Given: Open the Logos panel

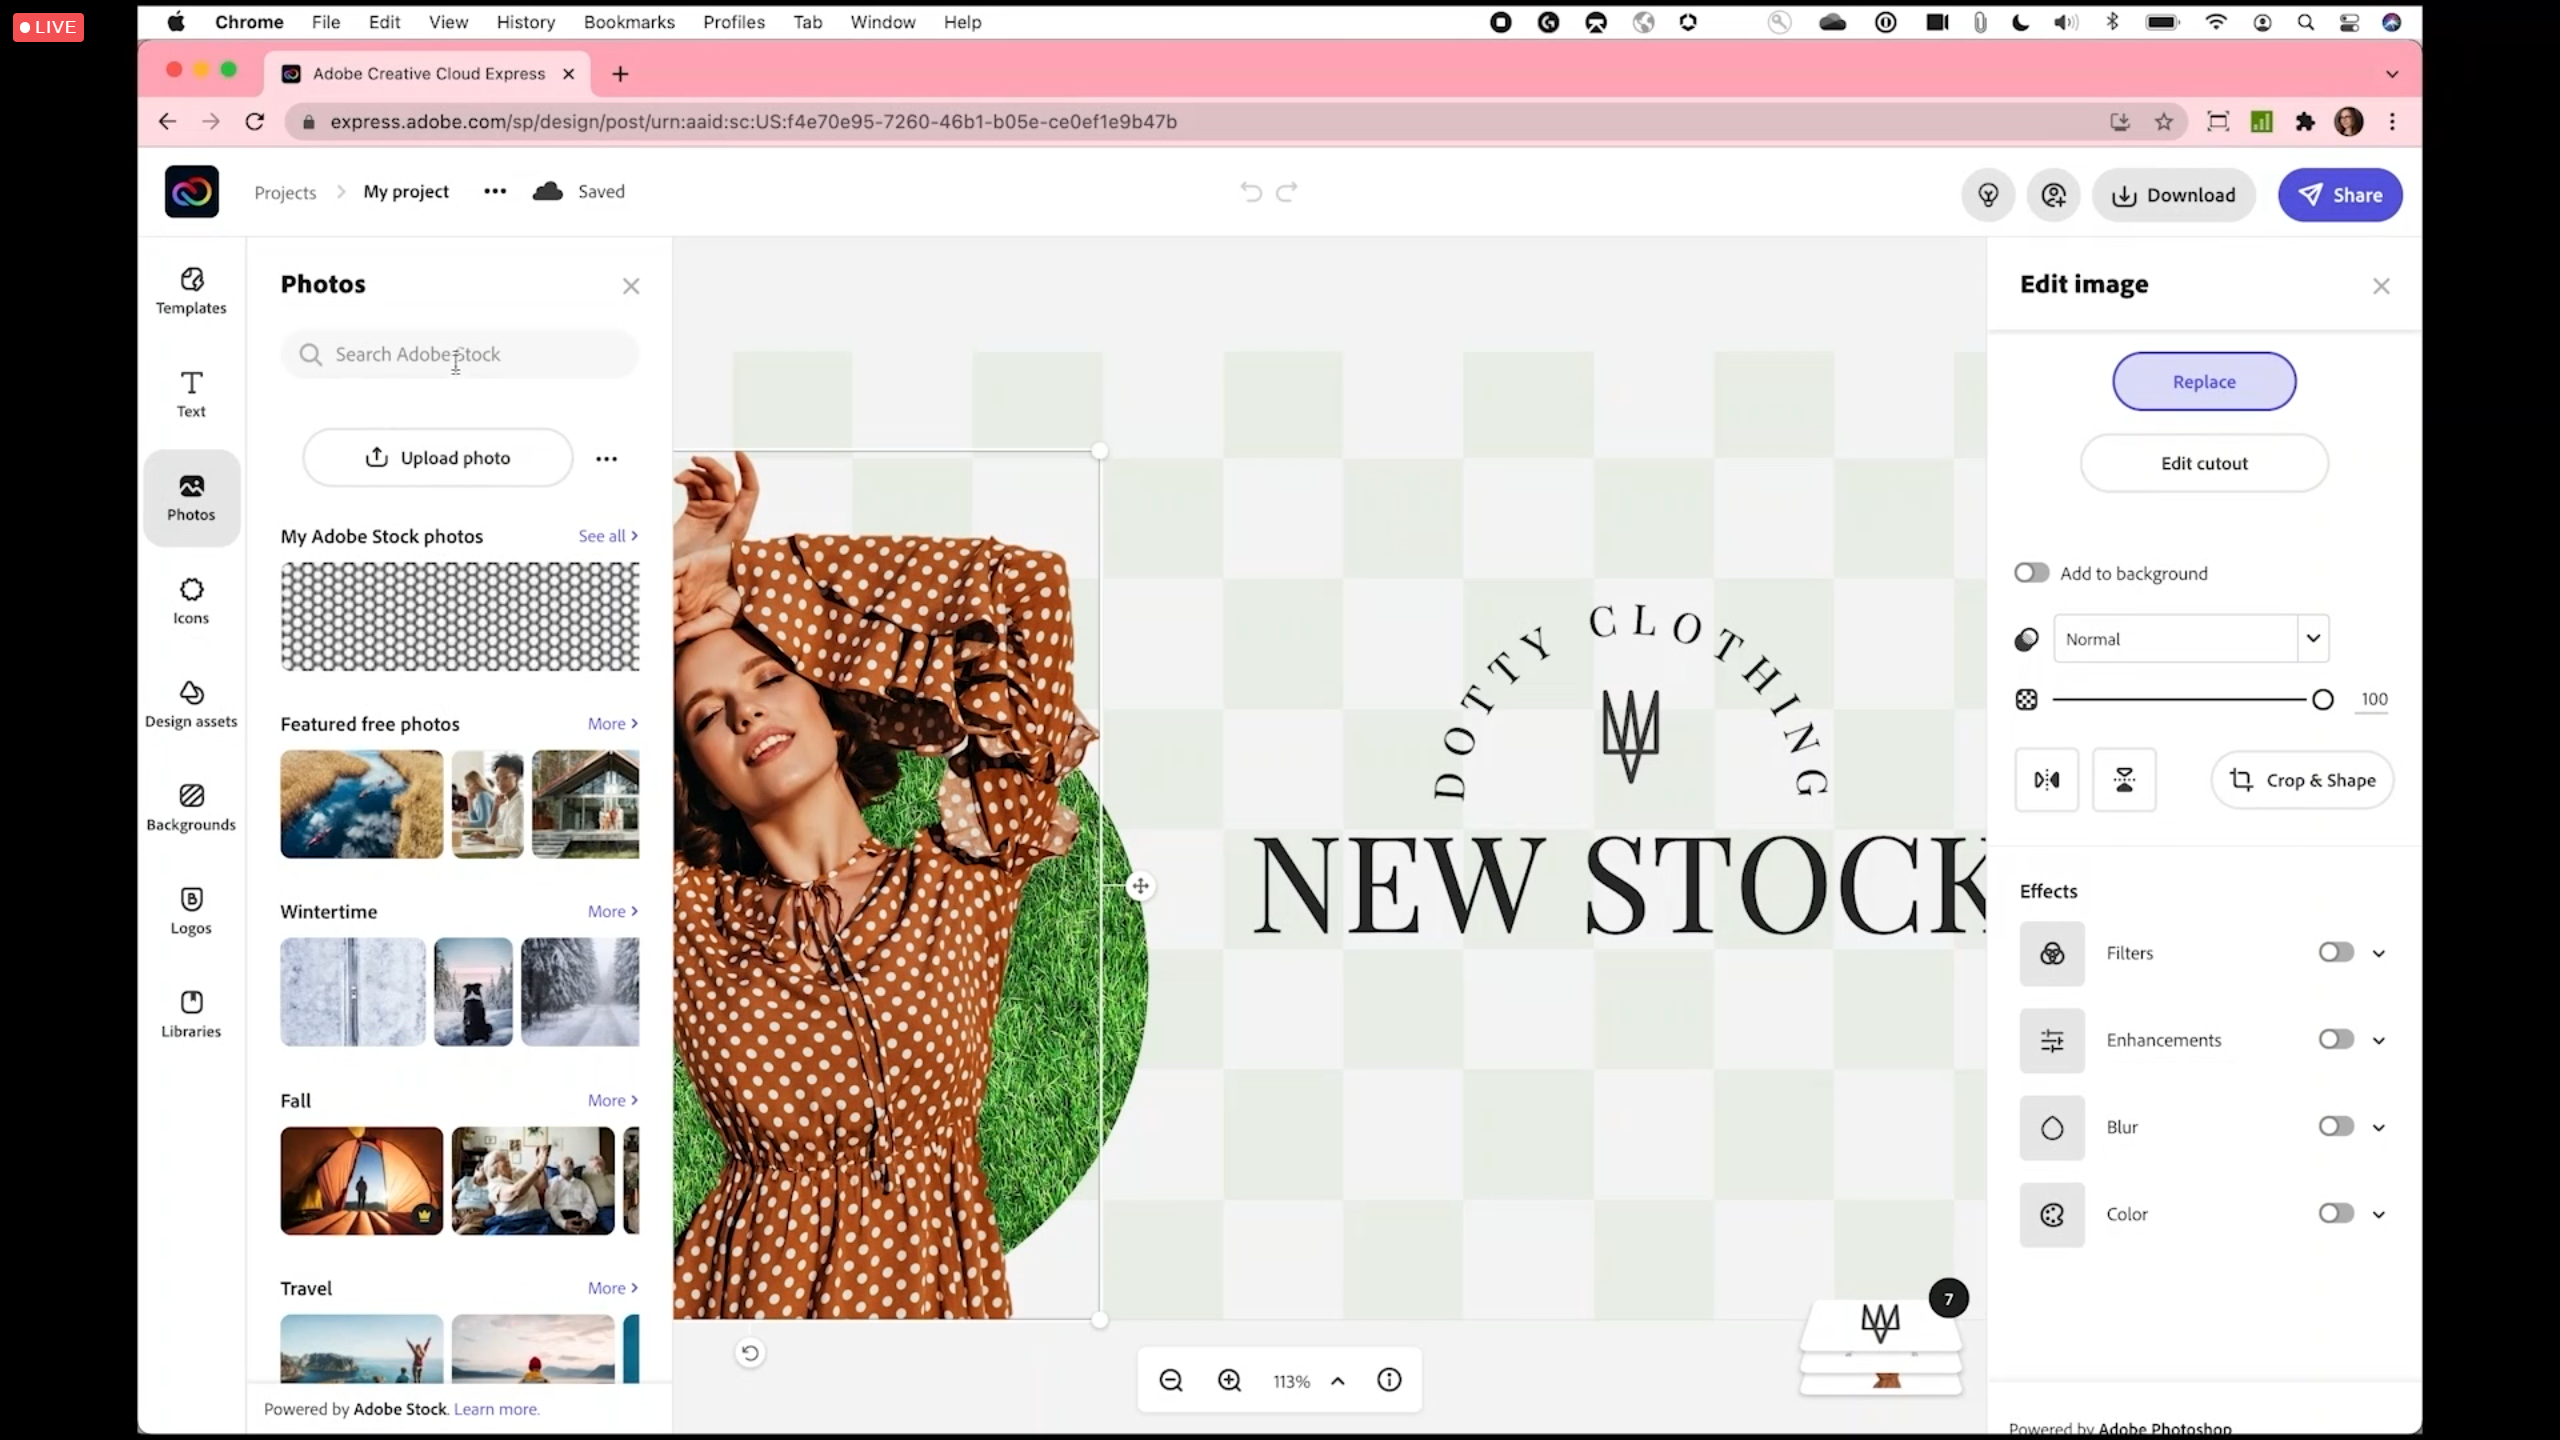Looking at the screenshot, I should (x=191, y=910).
